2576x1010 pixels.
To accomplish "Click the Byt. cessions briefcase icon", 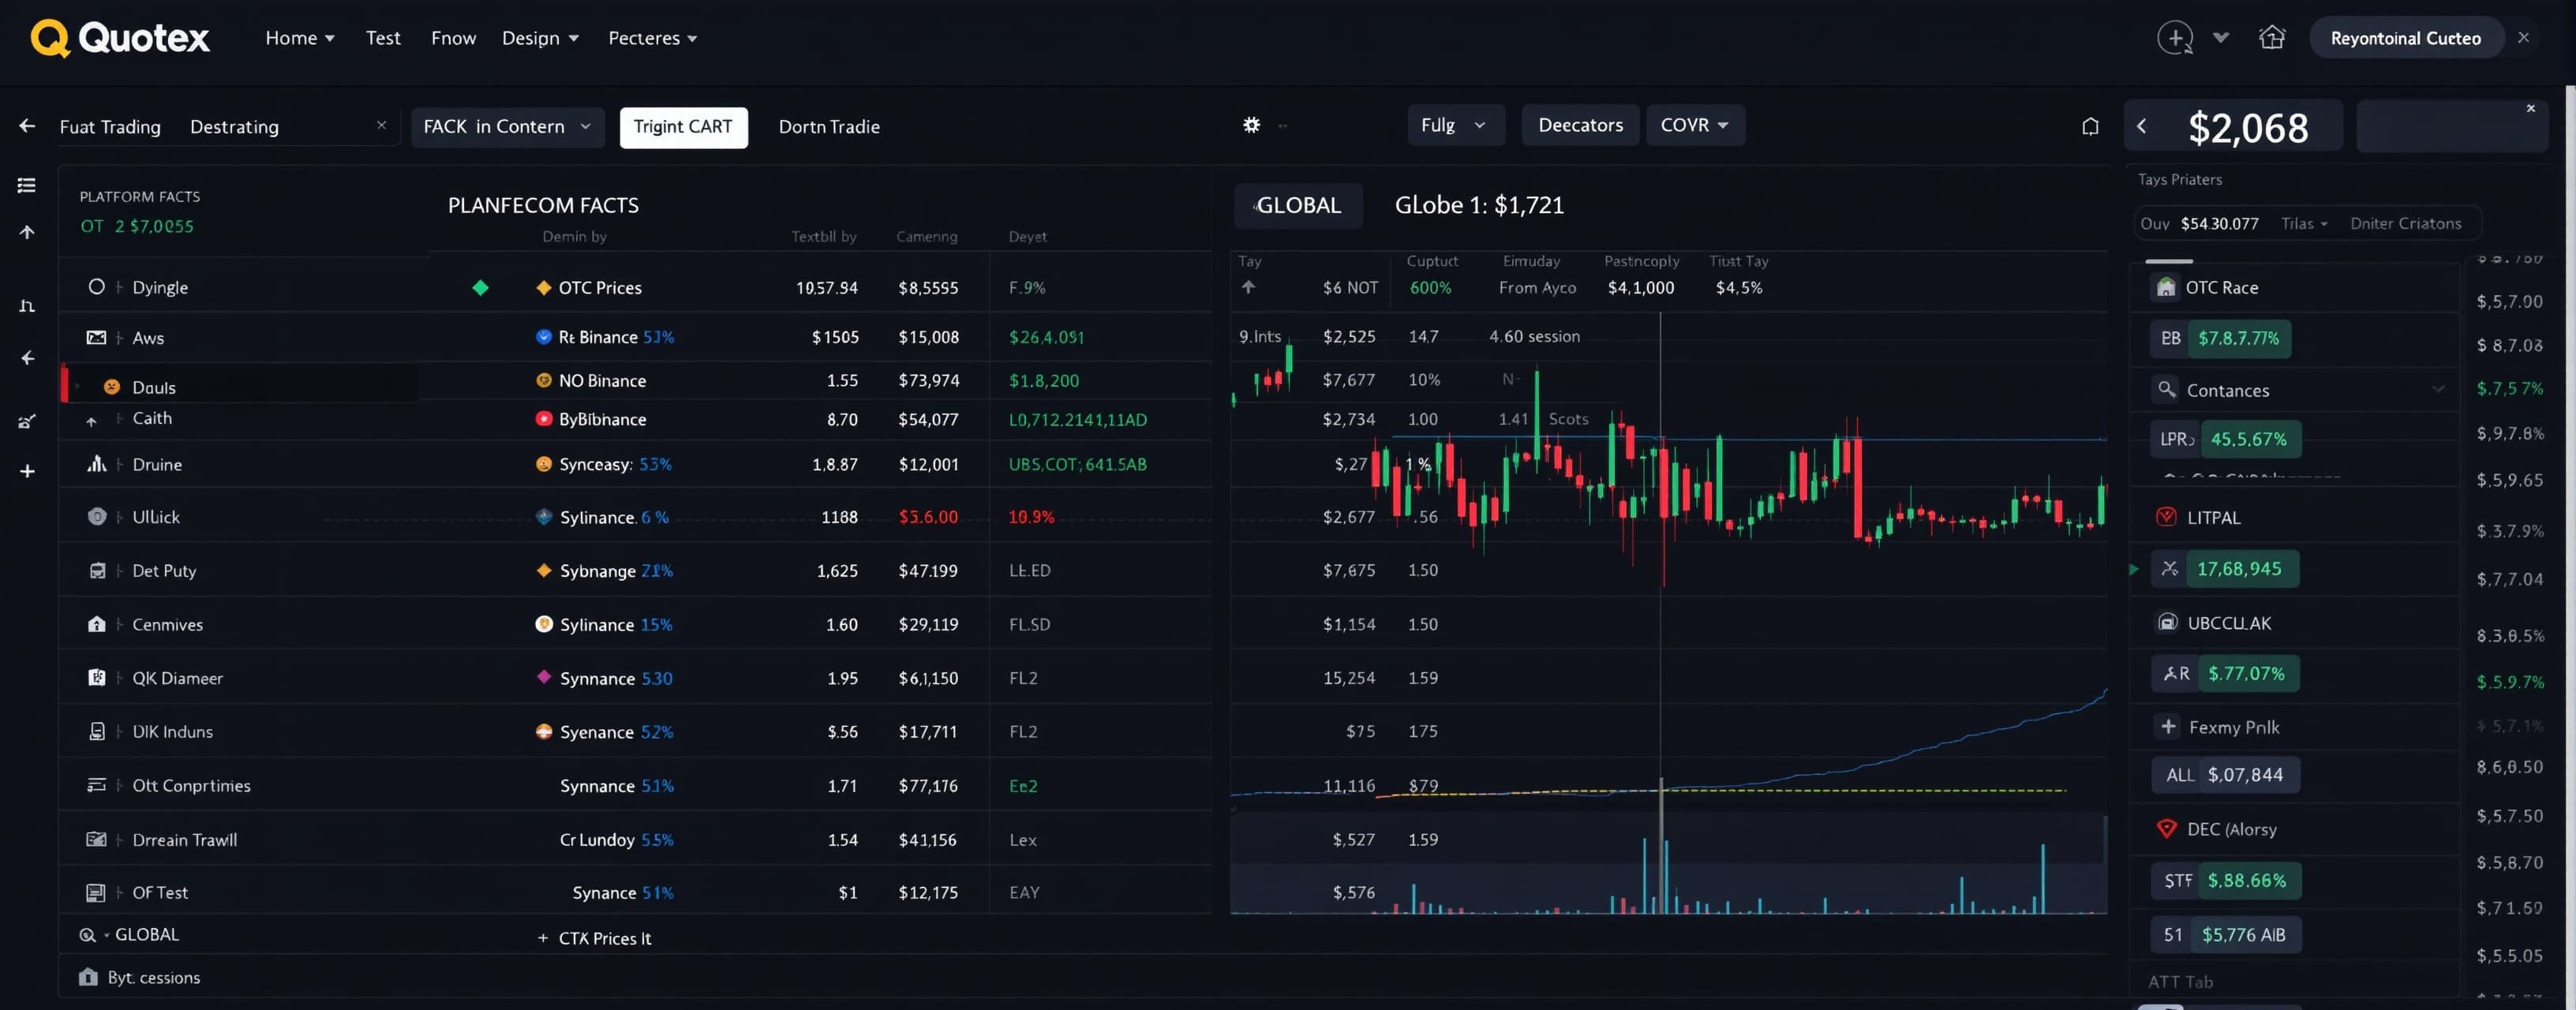I will point(88,977).
